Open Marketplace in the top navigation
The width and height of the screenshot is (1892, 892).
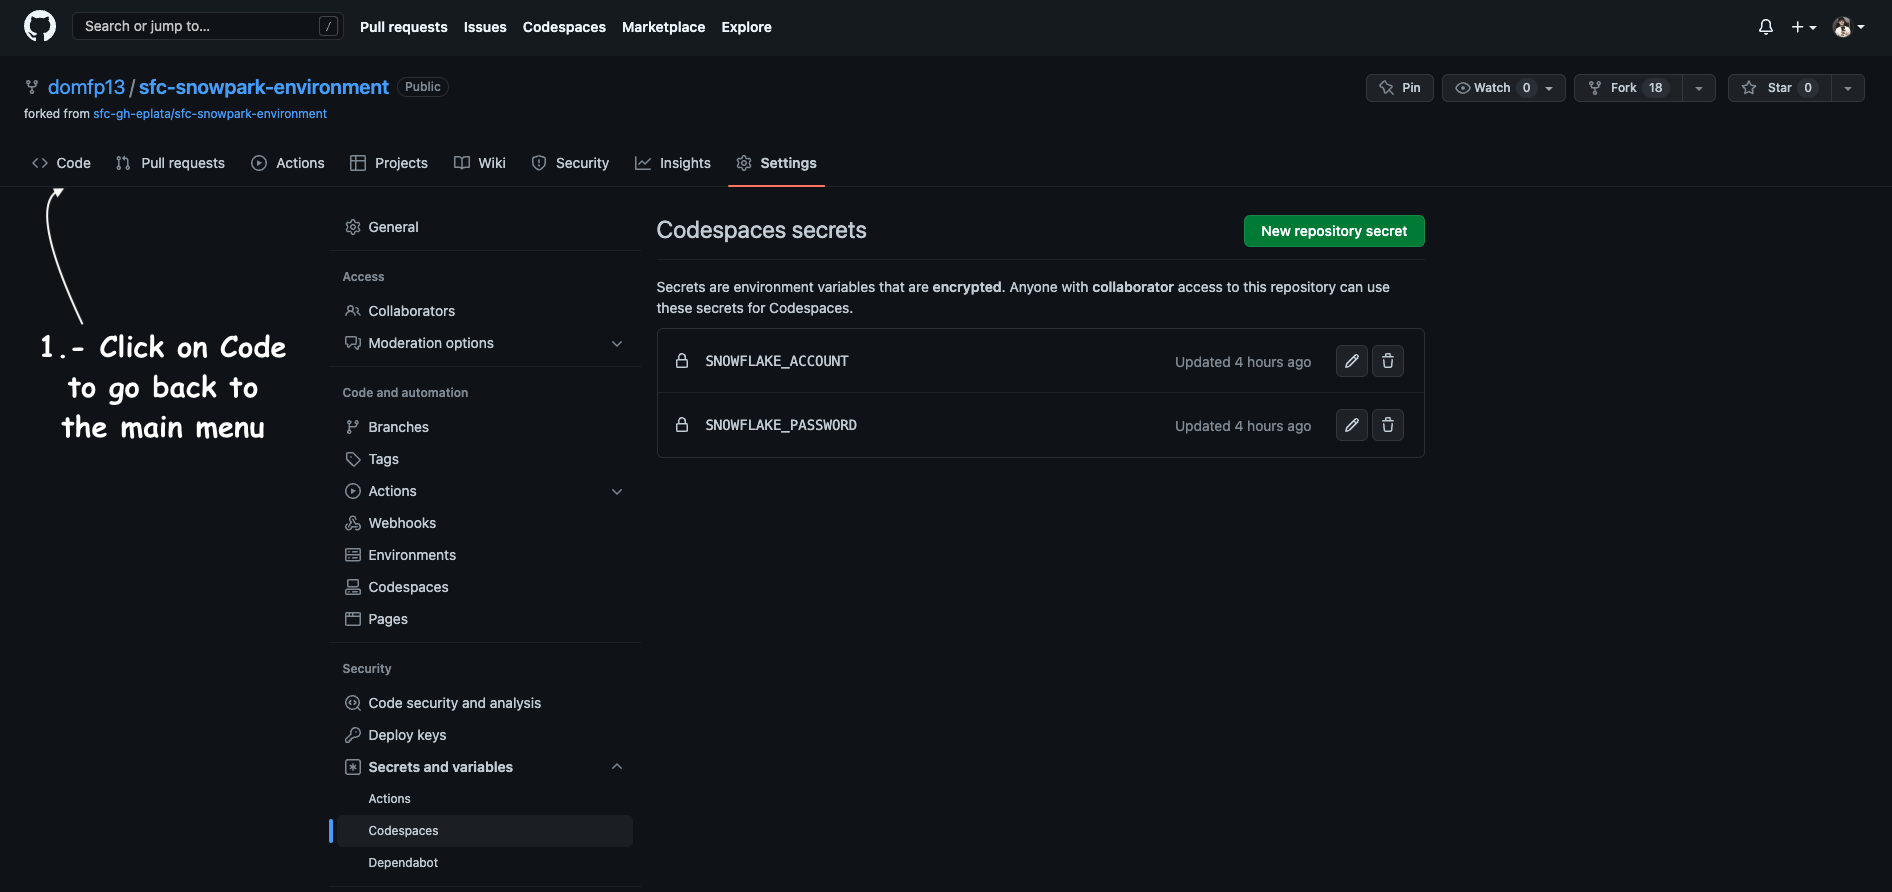coord(664,27)
